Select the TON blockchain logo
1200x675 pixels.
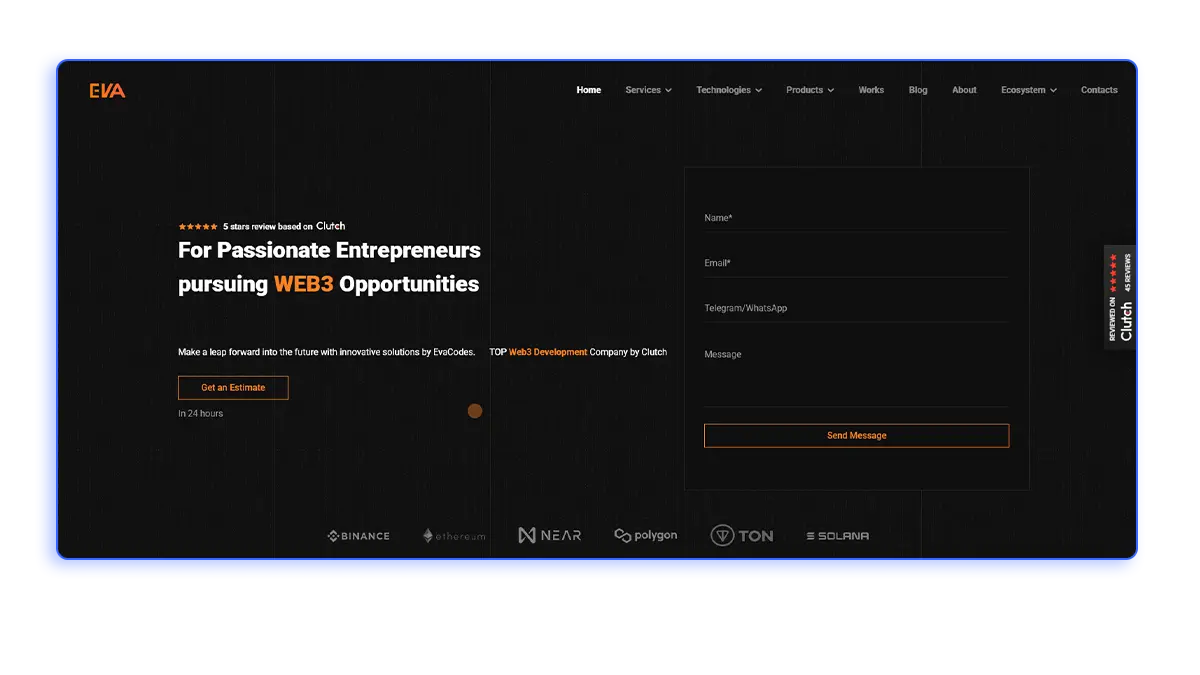click(742, 535)
